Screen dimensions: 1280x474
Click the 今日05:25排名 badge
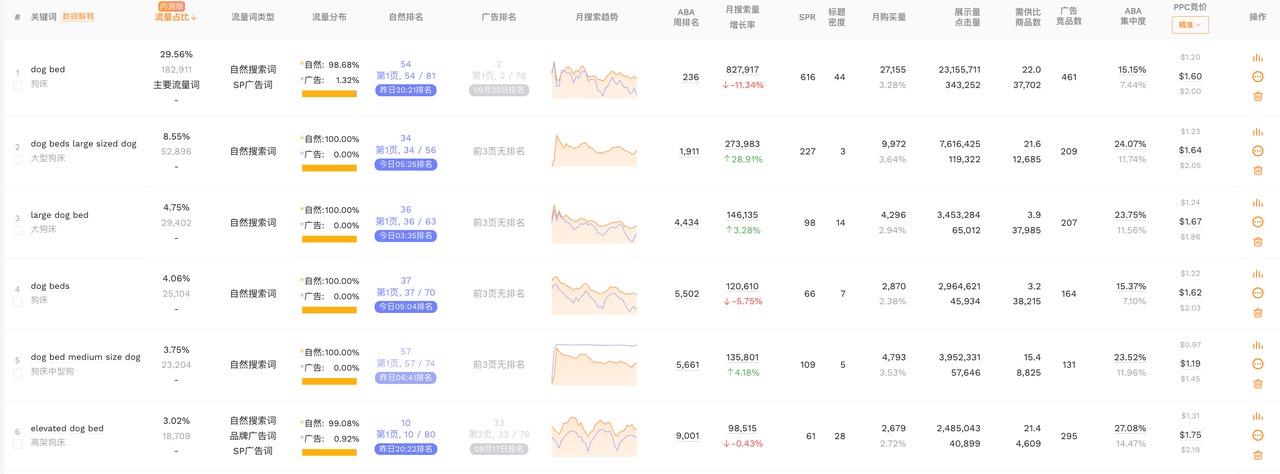coord(405,164)
